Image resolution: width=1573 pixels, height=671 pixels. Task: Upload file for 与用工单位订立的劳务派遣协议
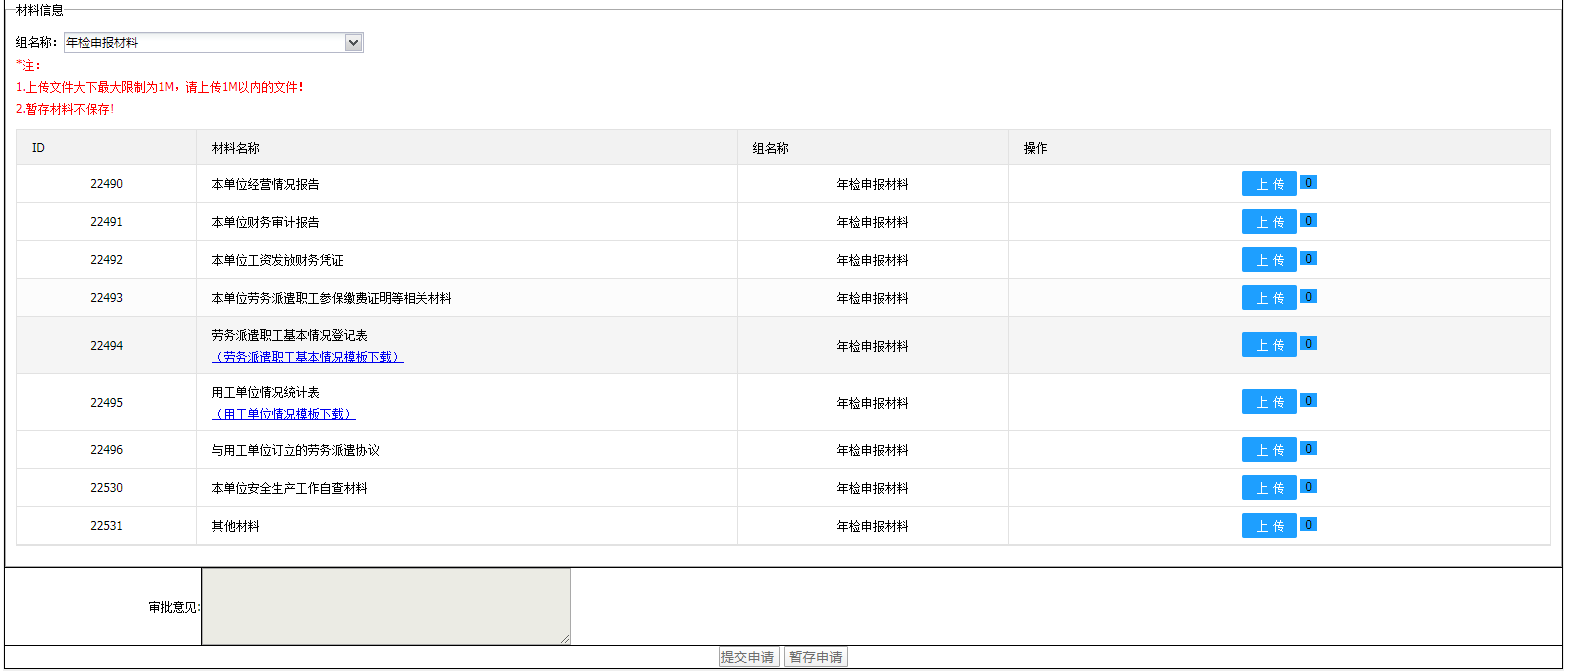[1268, 450]
